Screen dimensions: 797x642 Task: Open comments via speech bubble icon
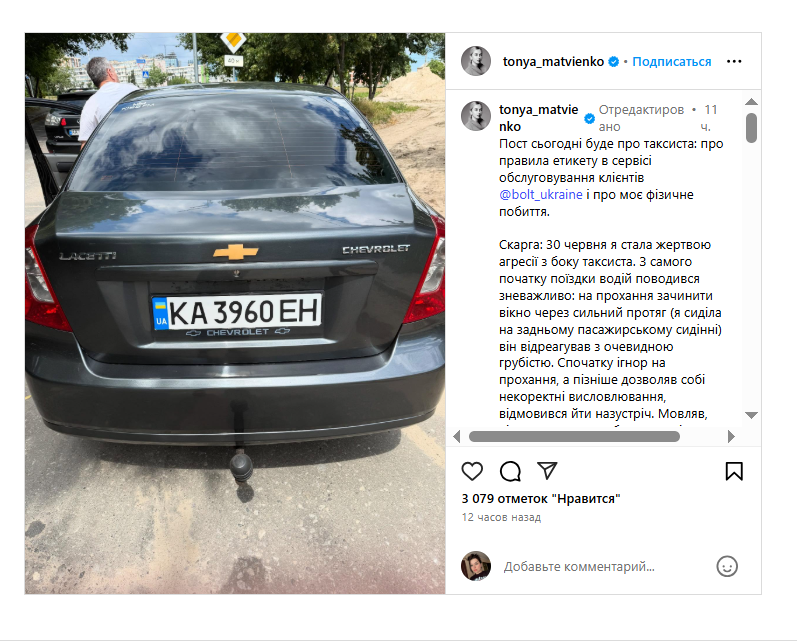click(x=510, y=471)
